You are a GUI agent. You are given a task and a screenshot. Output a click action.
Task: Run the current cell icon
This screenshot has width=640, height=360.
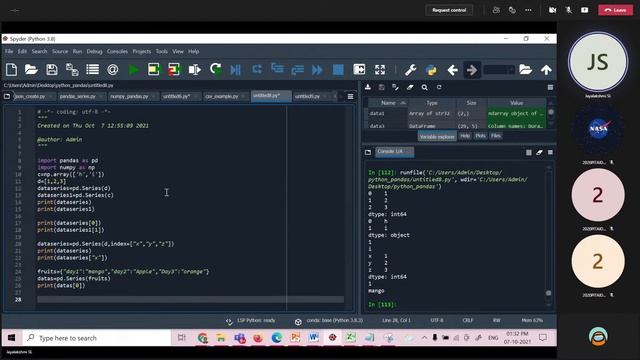pyautogui.click(x=154, y=70)
